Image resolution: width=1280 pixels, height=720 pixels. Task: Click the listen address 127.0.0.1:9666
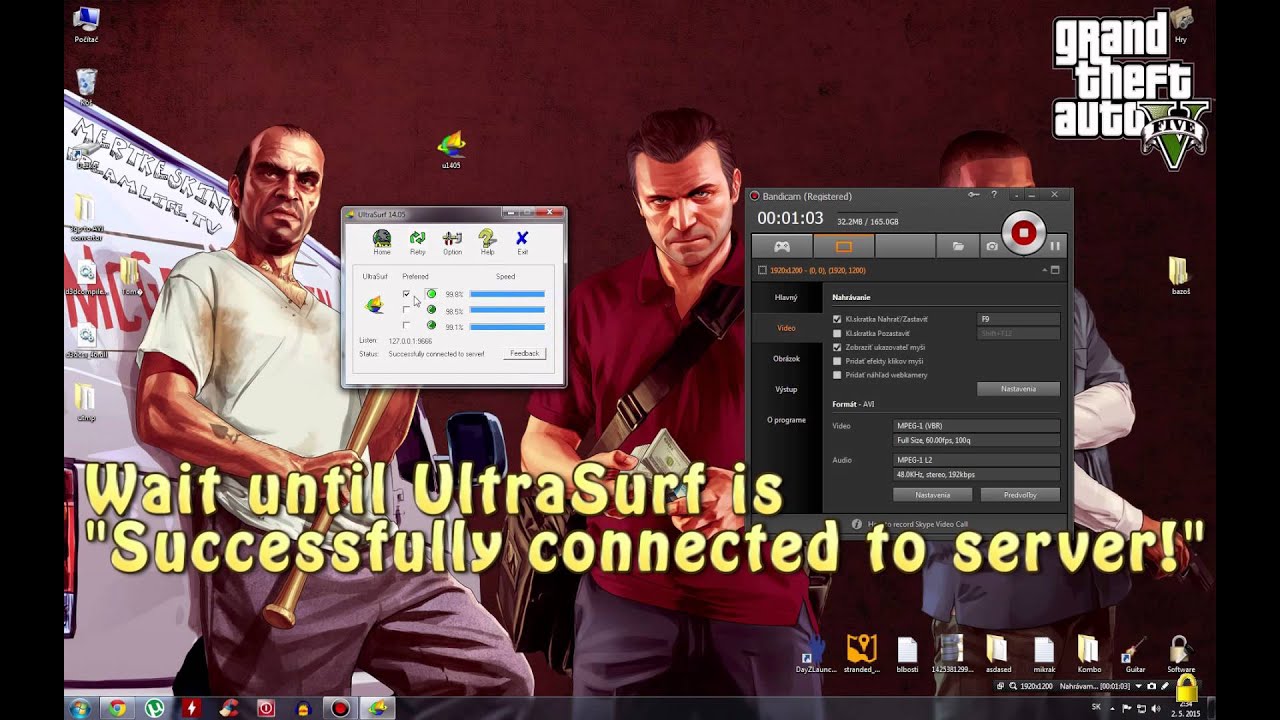pos(410,341)
